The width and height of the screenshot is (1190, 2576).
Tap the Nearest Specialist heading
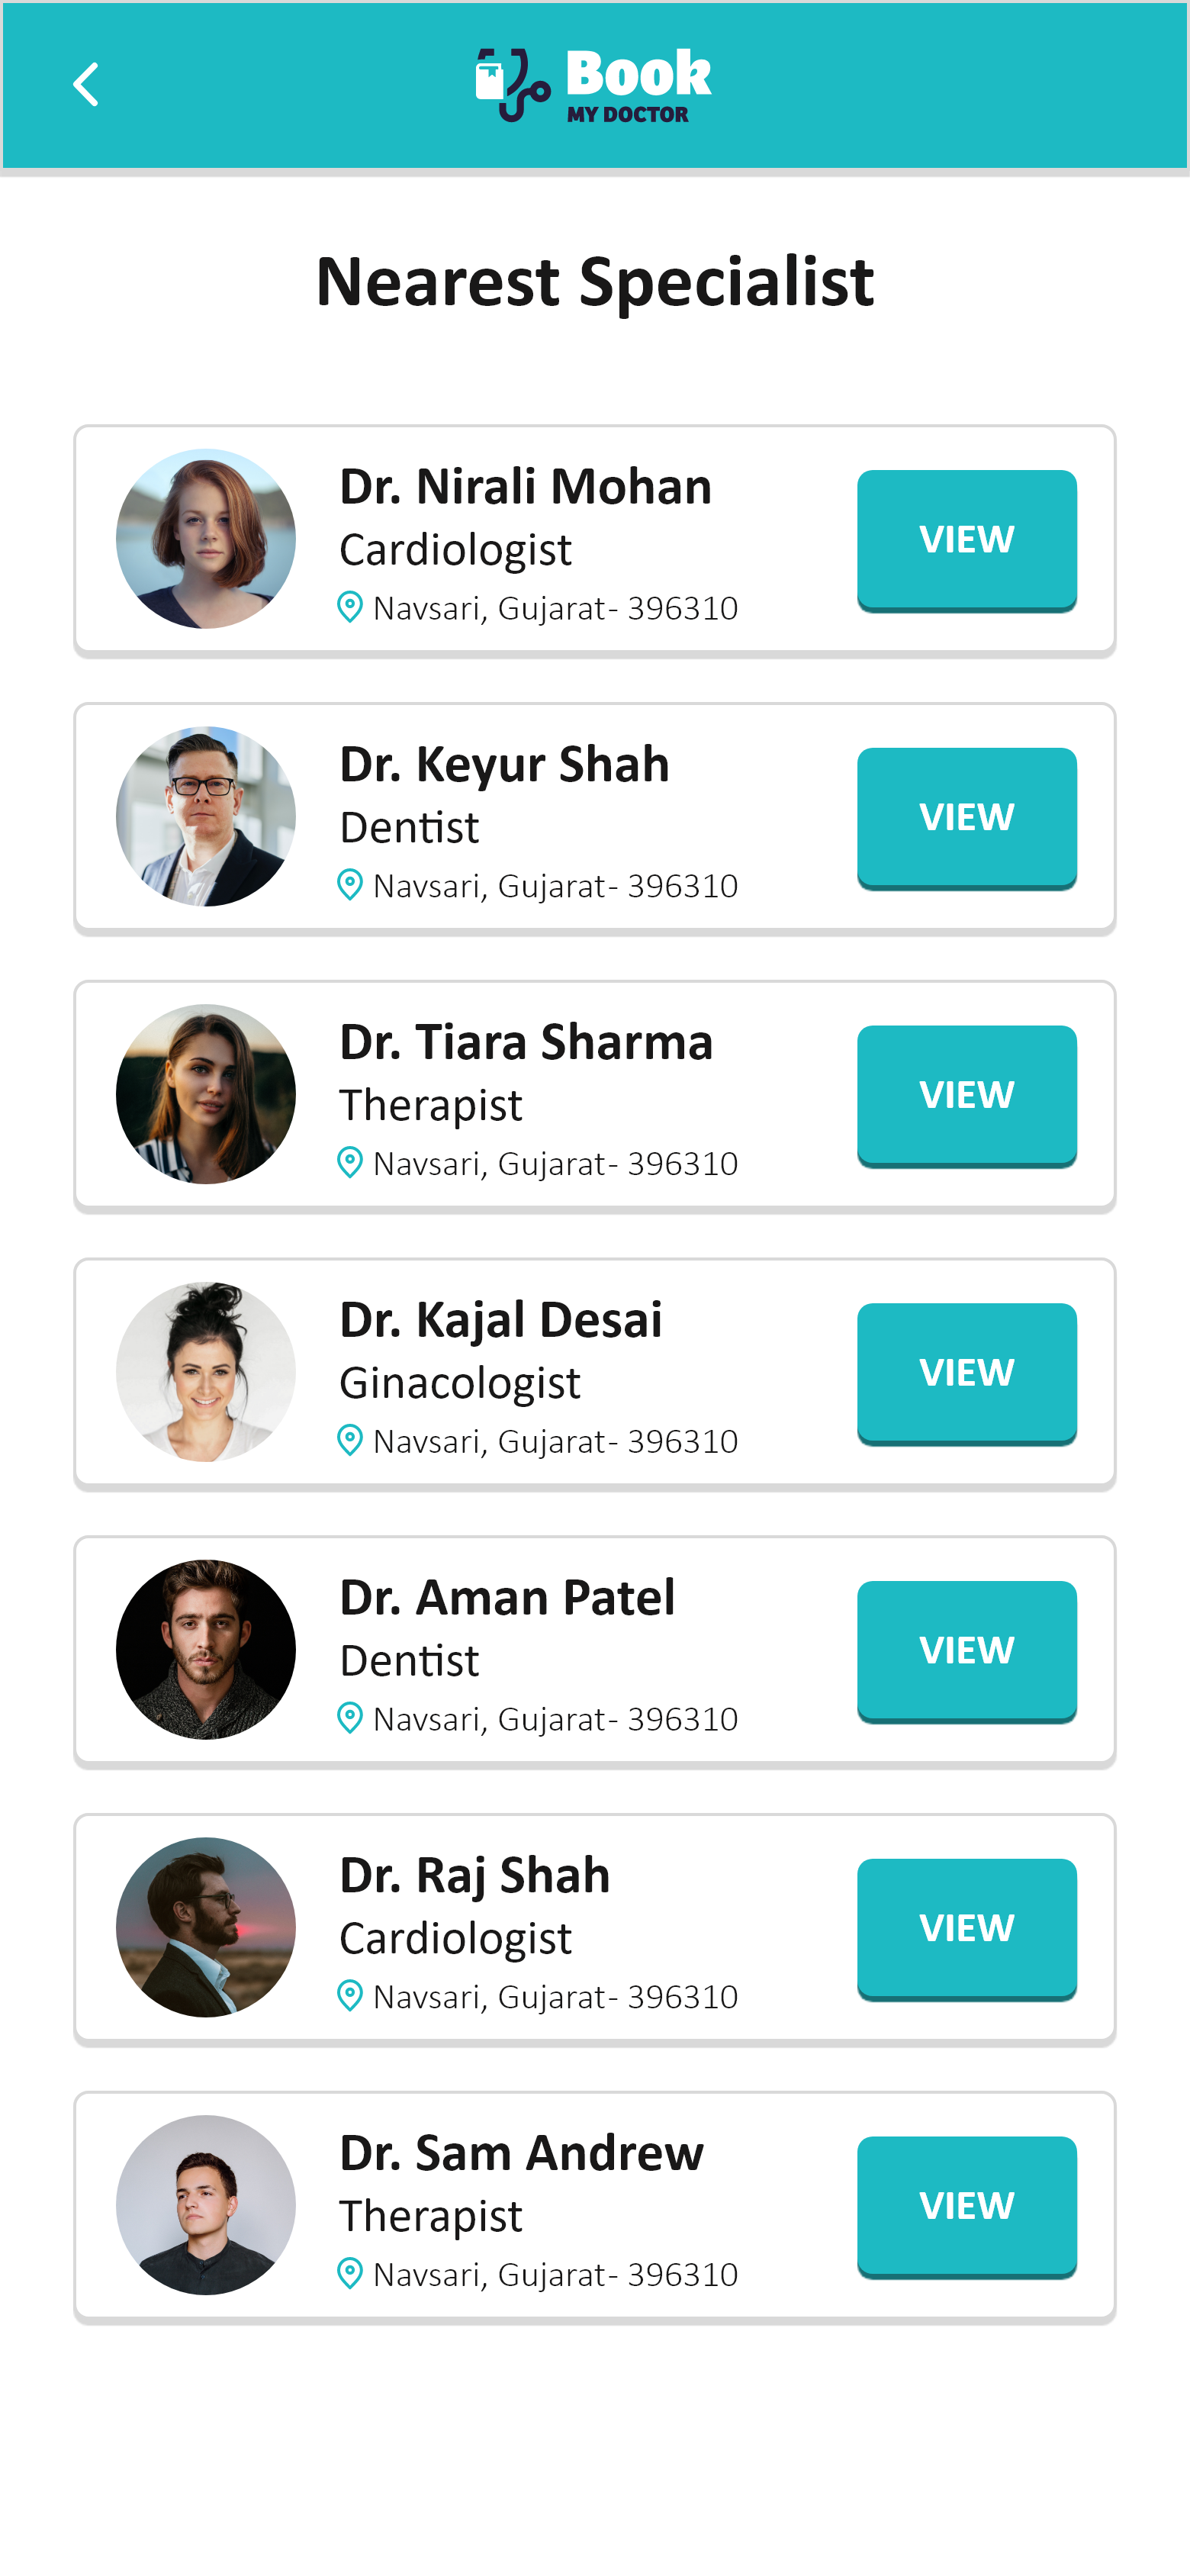tap(596, 283)
